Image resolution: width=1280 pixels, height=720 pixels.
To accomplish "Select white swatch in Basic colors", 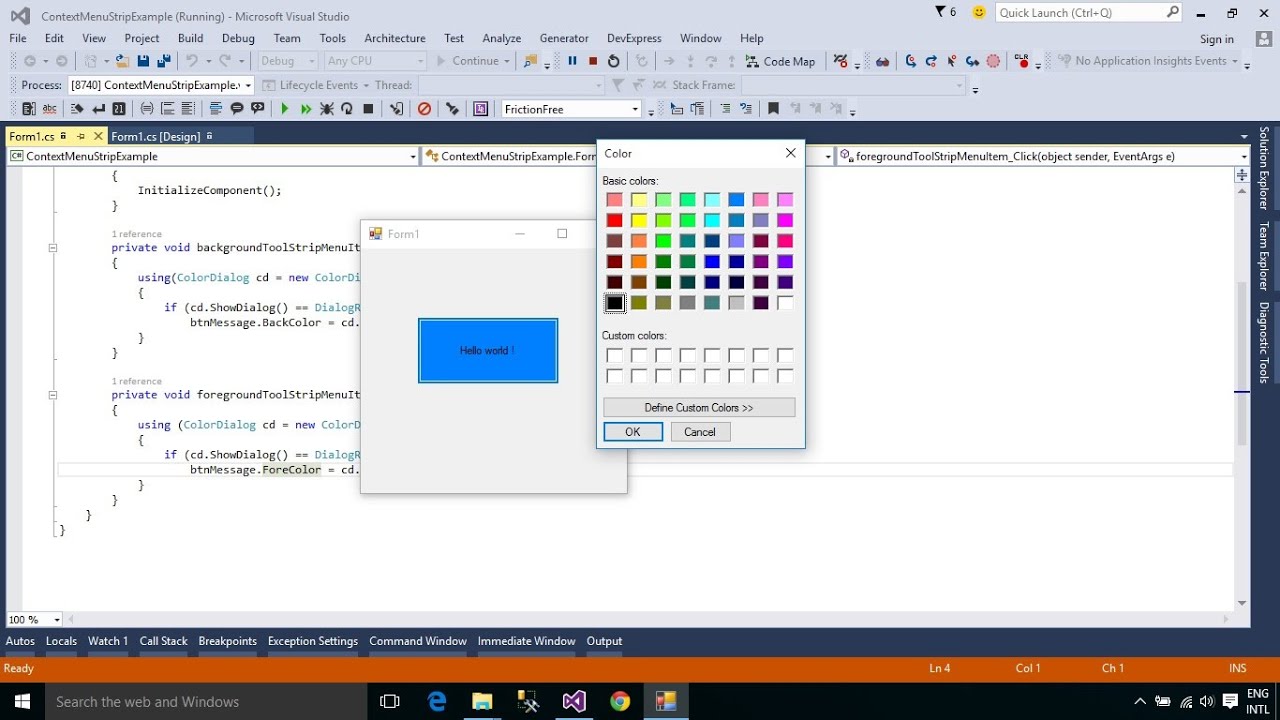I will (x=785, y=303).
